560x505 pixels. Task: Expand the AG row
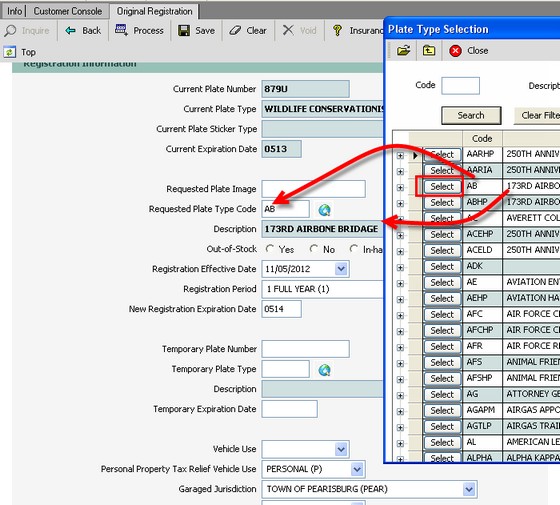(x=400, y=396)
